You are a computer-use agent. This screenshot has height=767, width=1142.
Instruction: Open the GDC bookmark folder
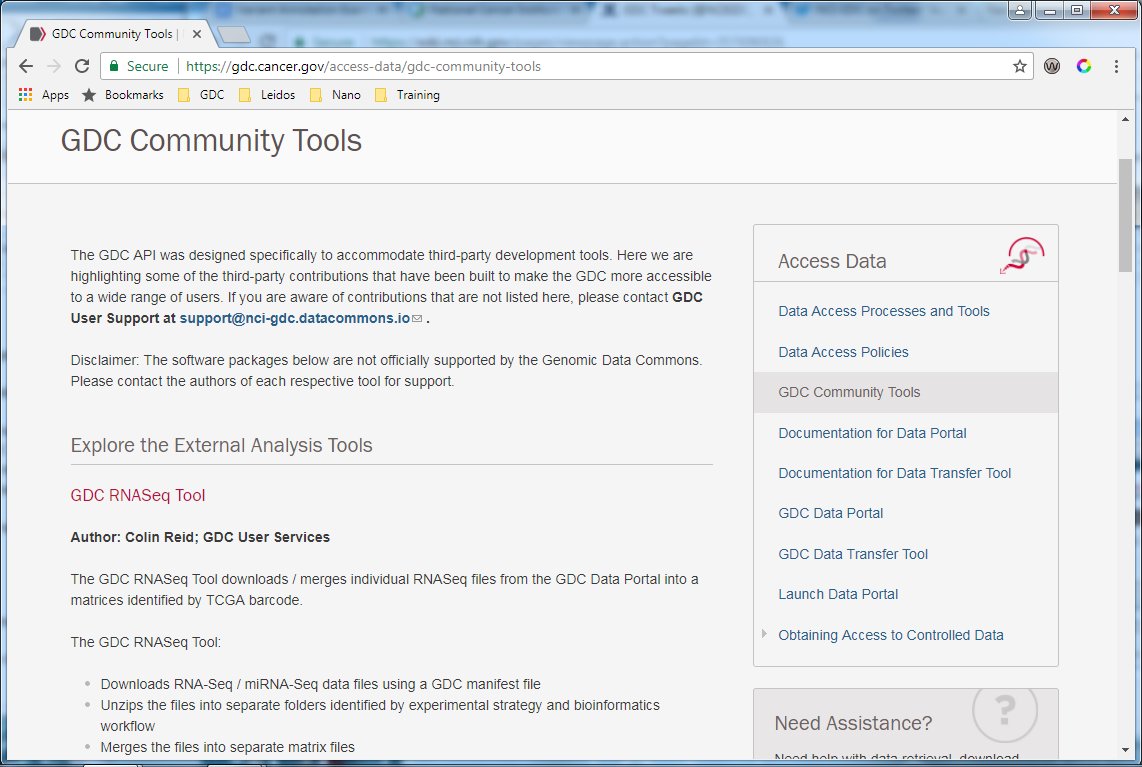tap(202, 95)
